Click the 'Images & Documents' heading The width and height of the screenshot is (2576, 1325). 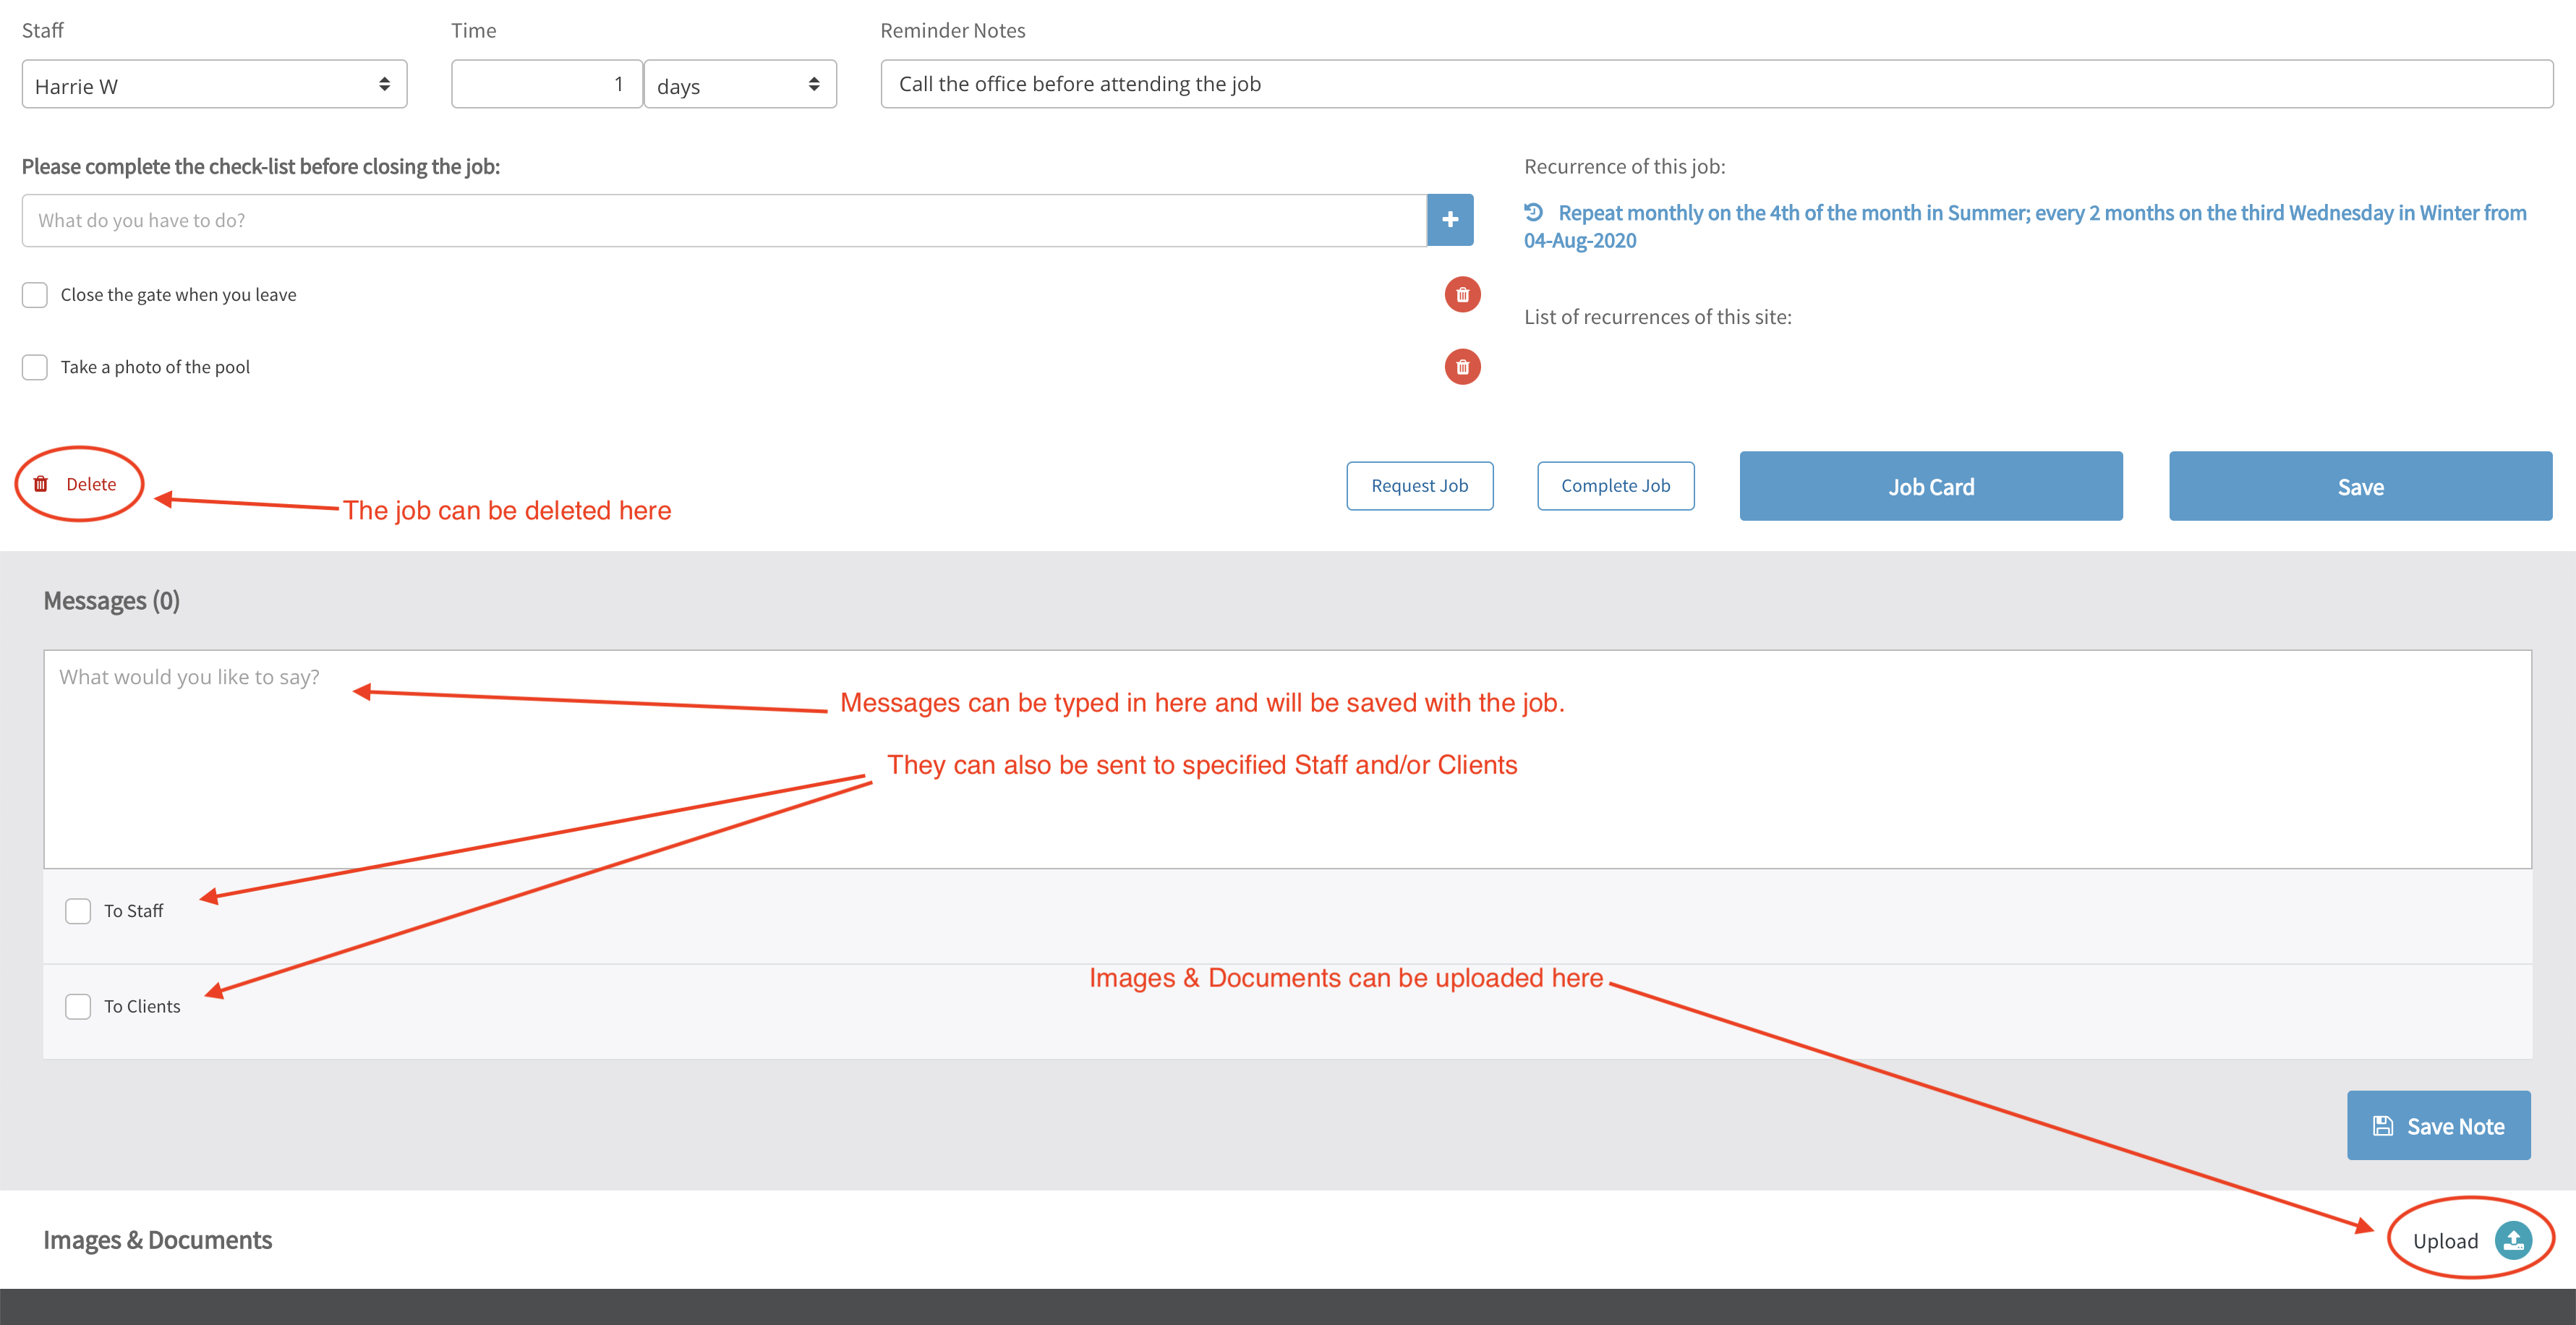(x=158, y=1240)
